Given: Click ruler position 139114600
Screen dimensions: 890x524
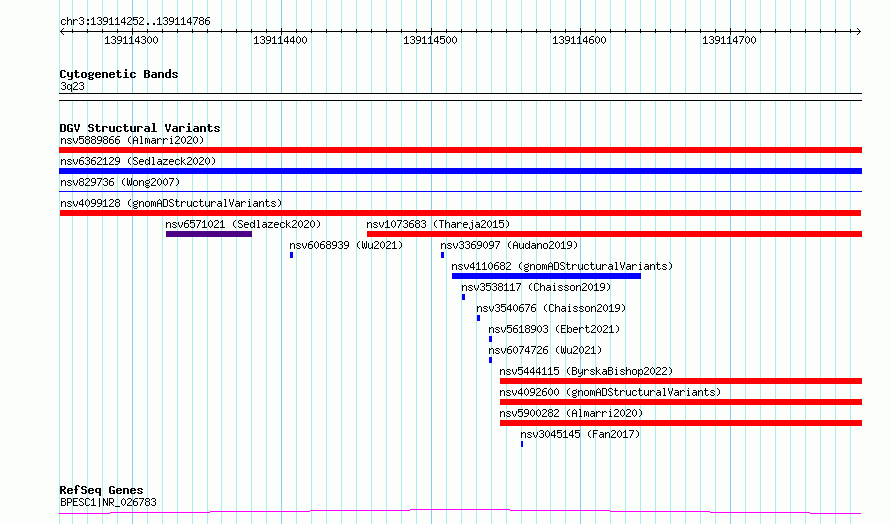Looking at the screenshot, I should tap(580, 40).
